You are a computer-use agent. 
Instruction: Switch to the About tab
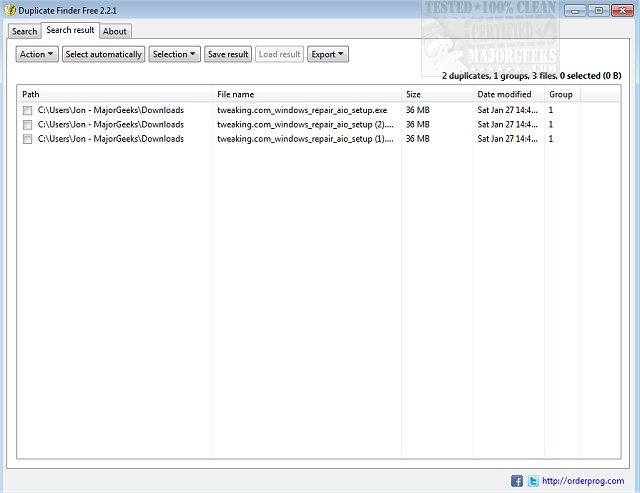click(x=115, y=31)
